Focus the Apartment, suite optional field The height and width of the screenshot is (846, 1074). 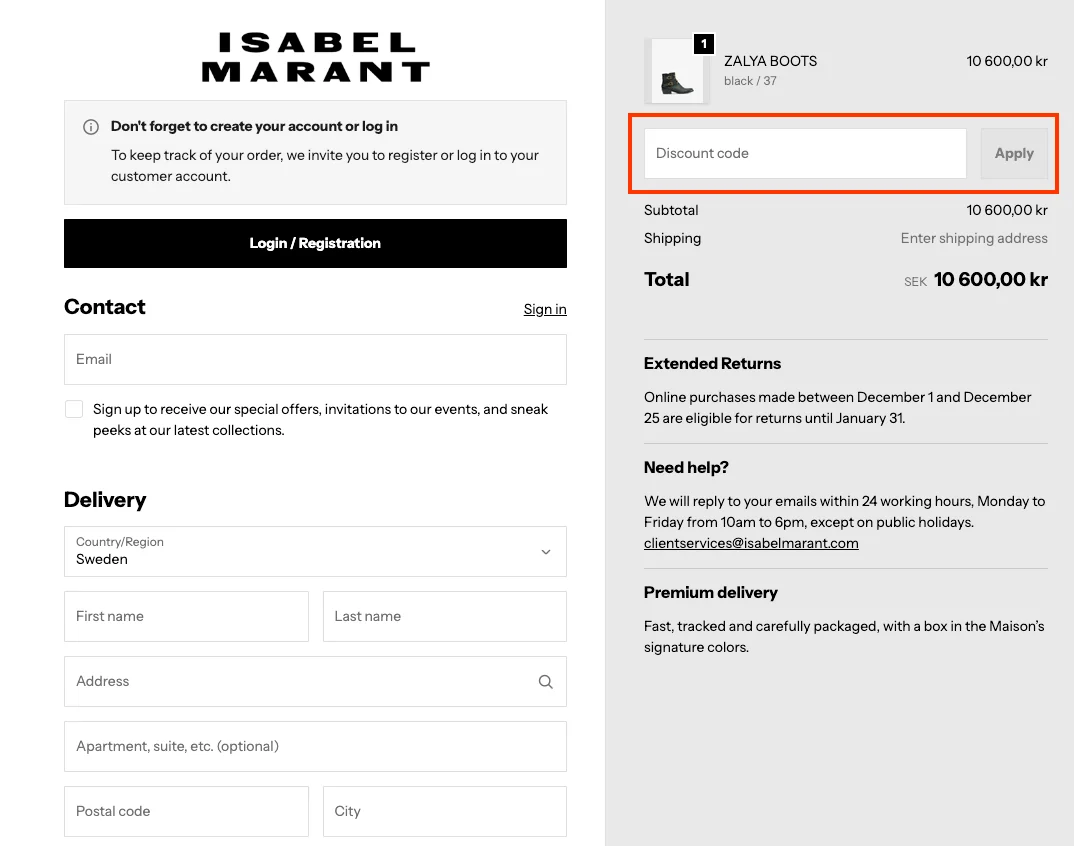(315, 747)
